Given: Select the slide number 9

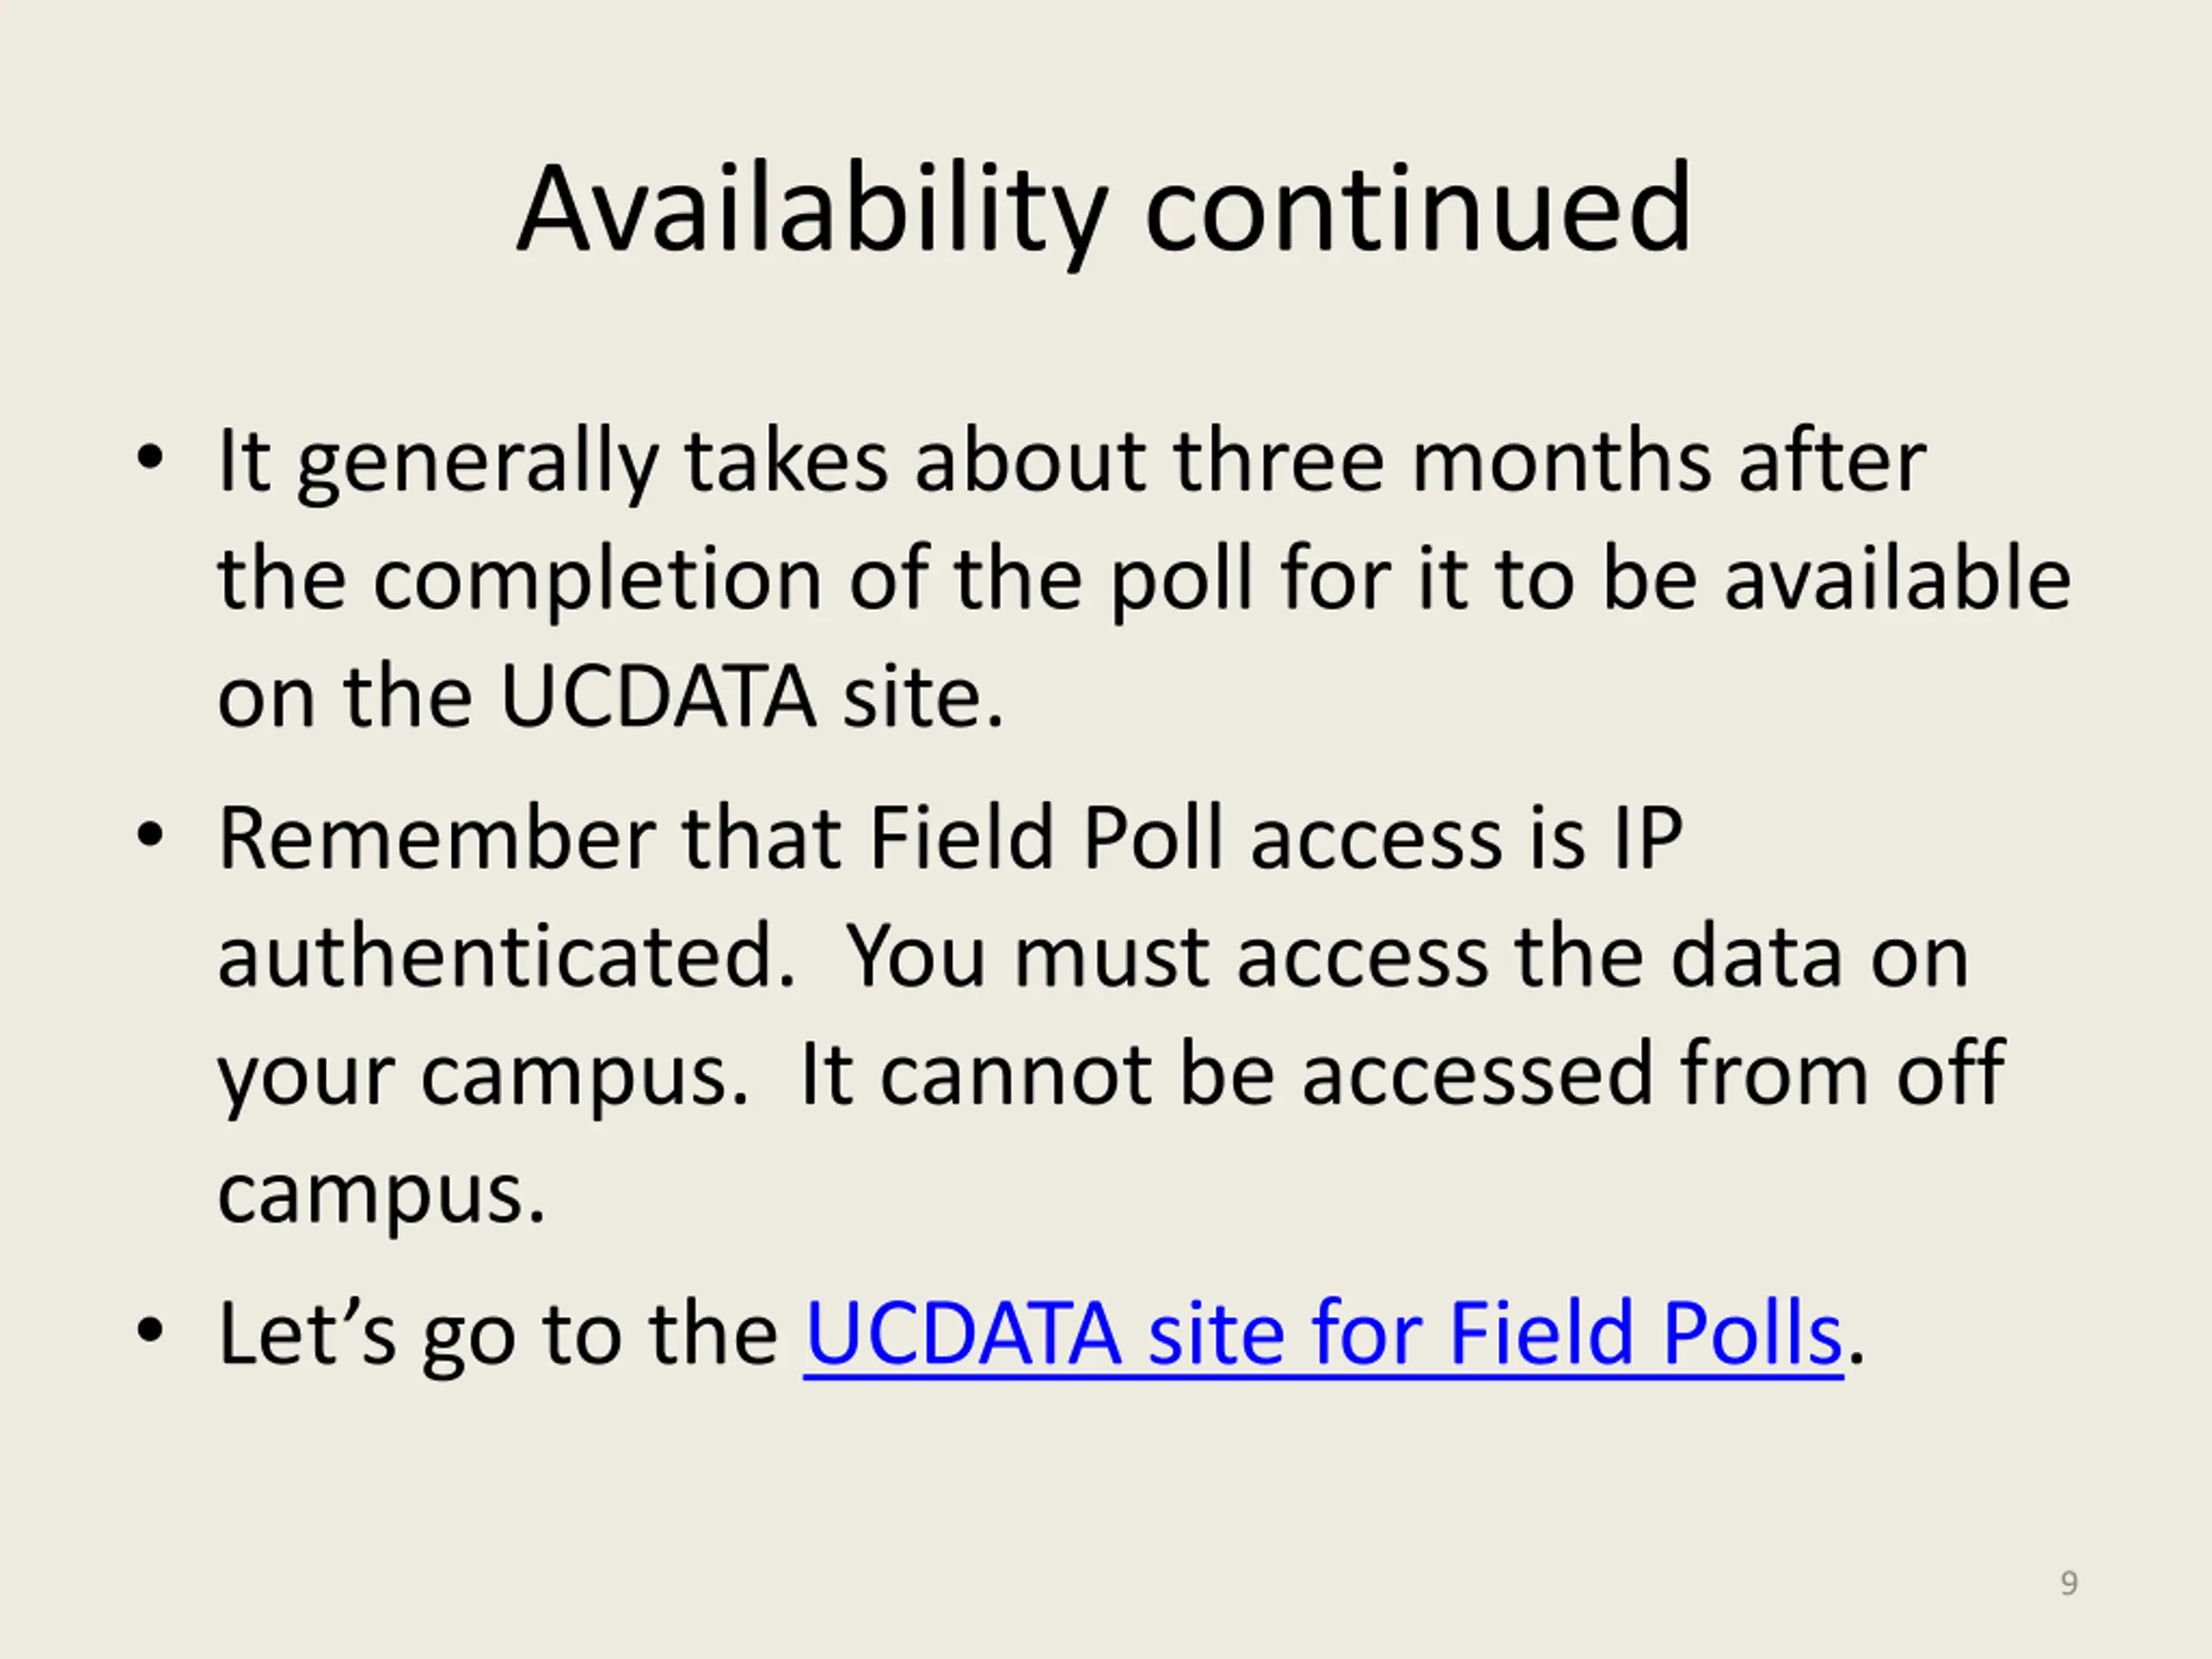Looking at the screenshot, I should (2069, 1582).
